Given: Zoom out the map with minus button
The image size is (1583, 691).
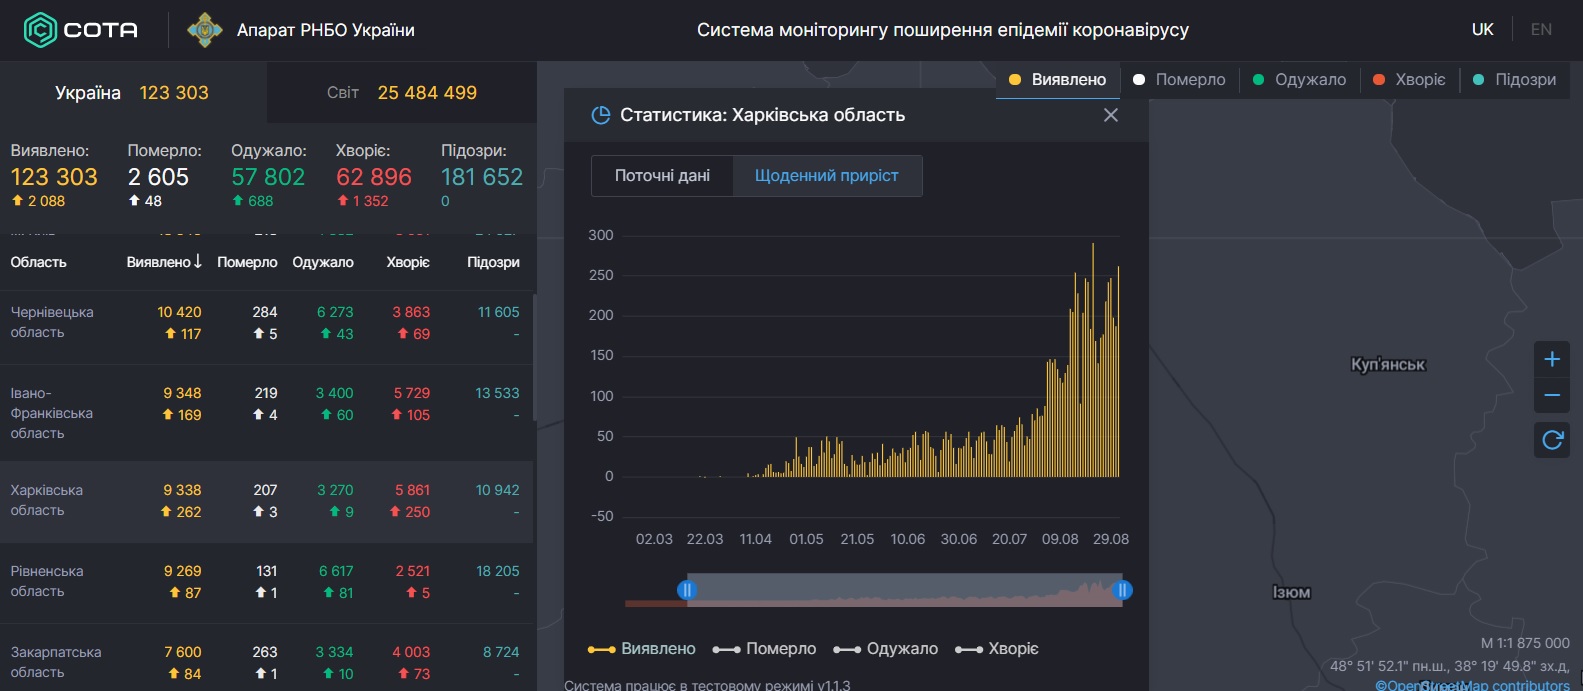Looking at the screenshot, I should (x=1552, y=396).
